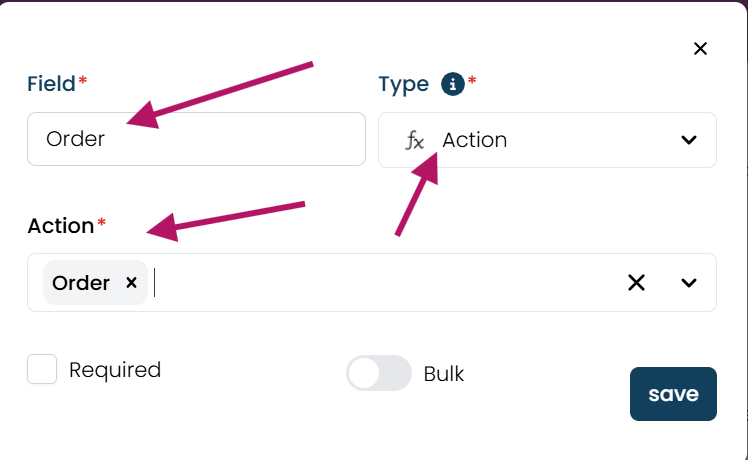Toggle the Bulk switch on
This screenshot has width=748, height=460.
pos(379,373)
